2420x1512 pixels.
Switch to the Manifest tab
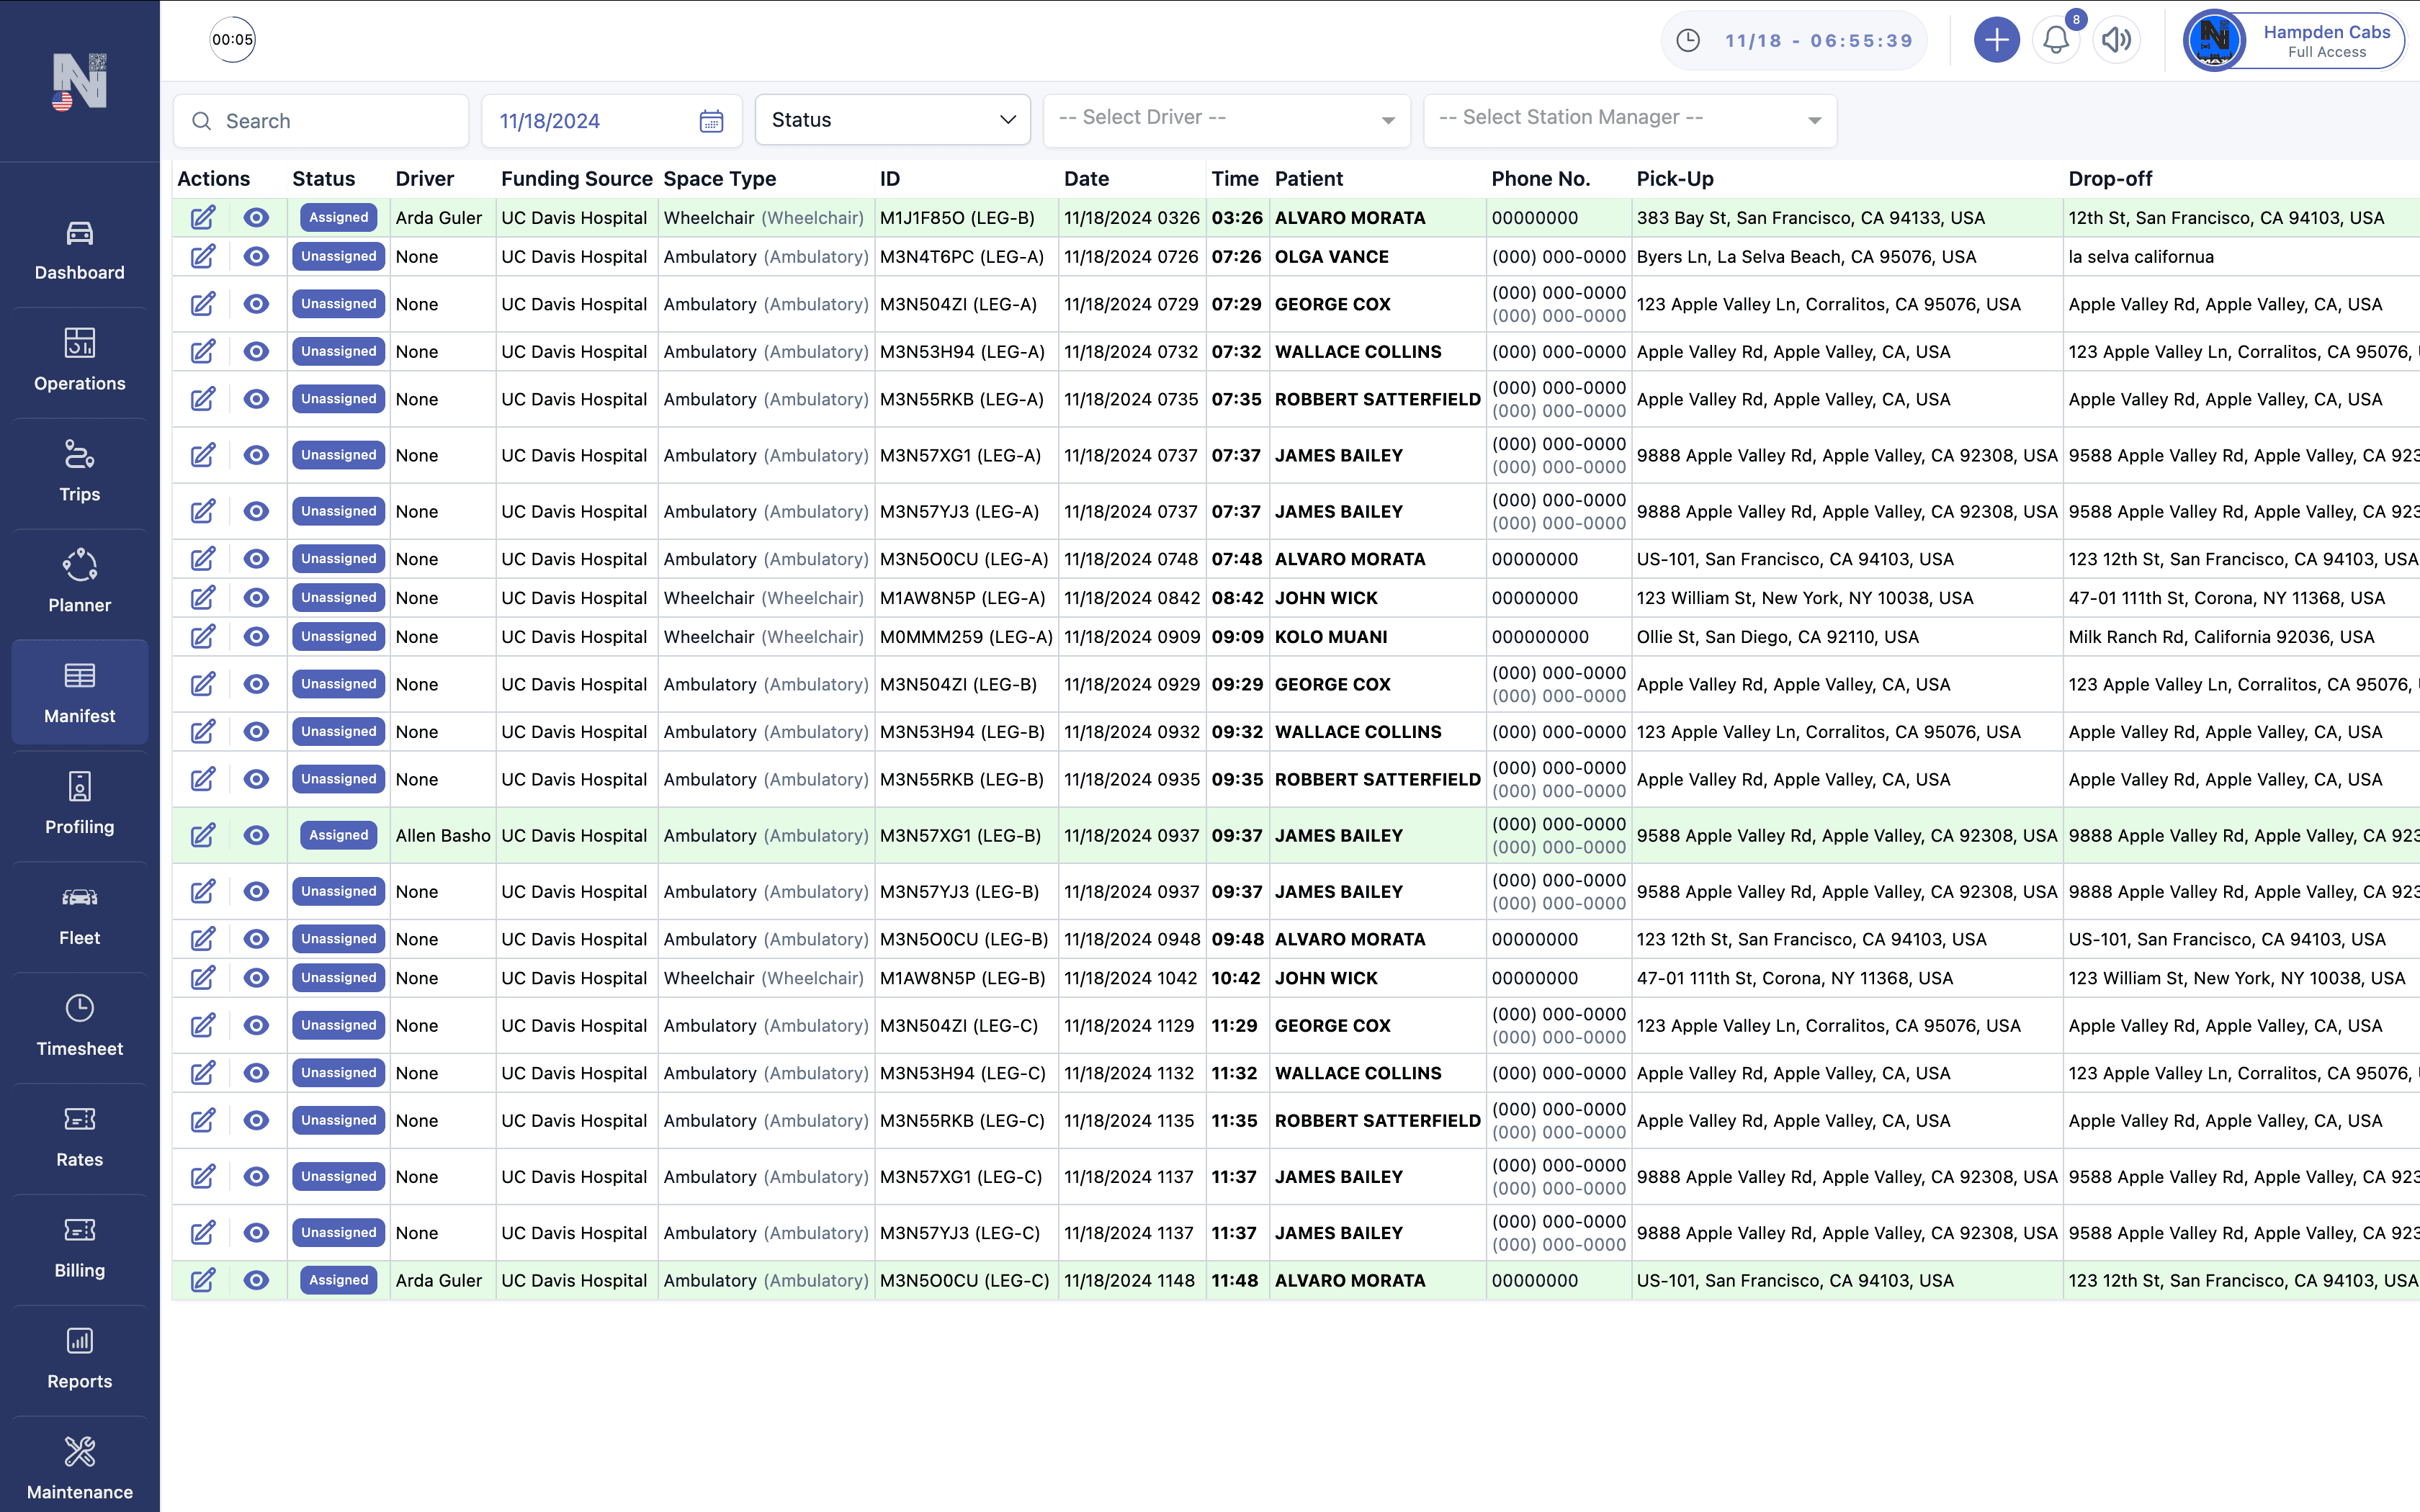(x=79, y=692)
